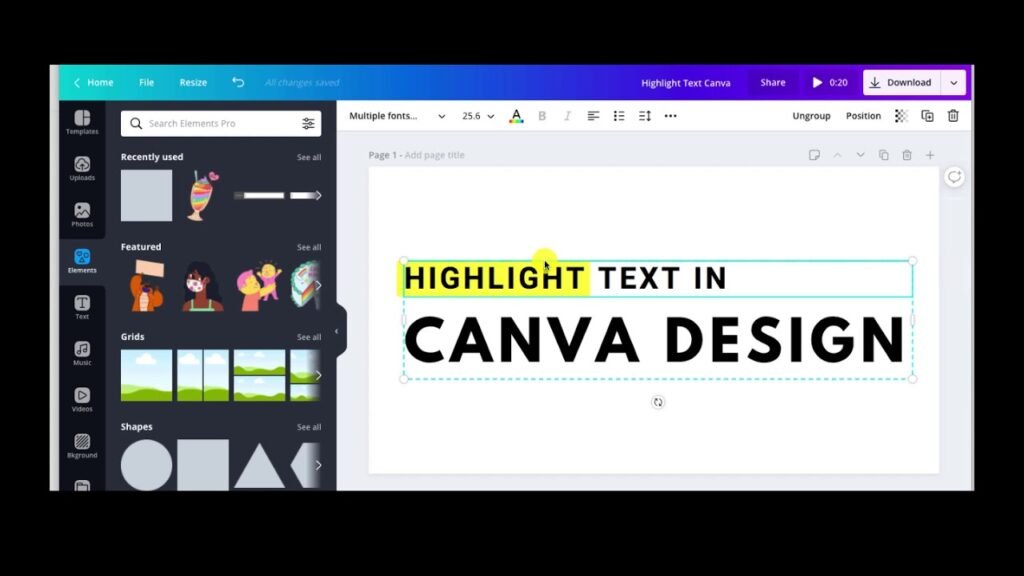Add a new page plus icon
The width and height of the screenshot is (1024, 576).
[930, 155]
